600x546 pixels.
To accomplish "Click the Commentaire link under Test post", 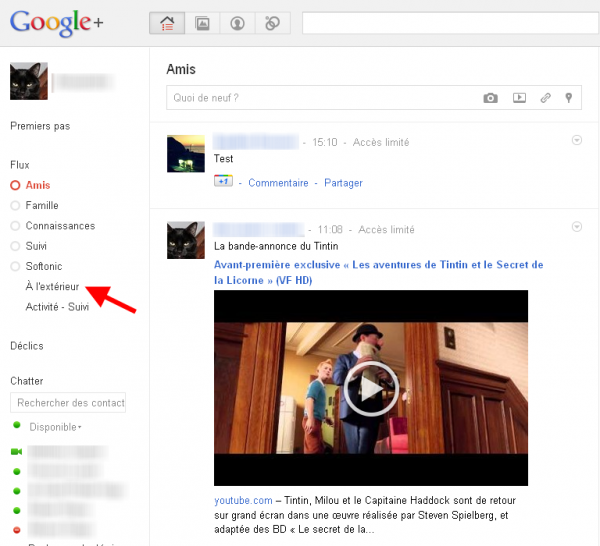I will coord(278,183).
